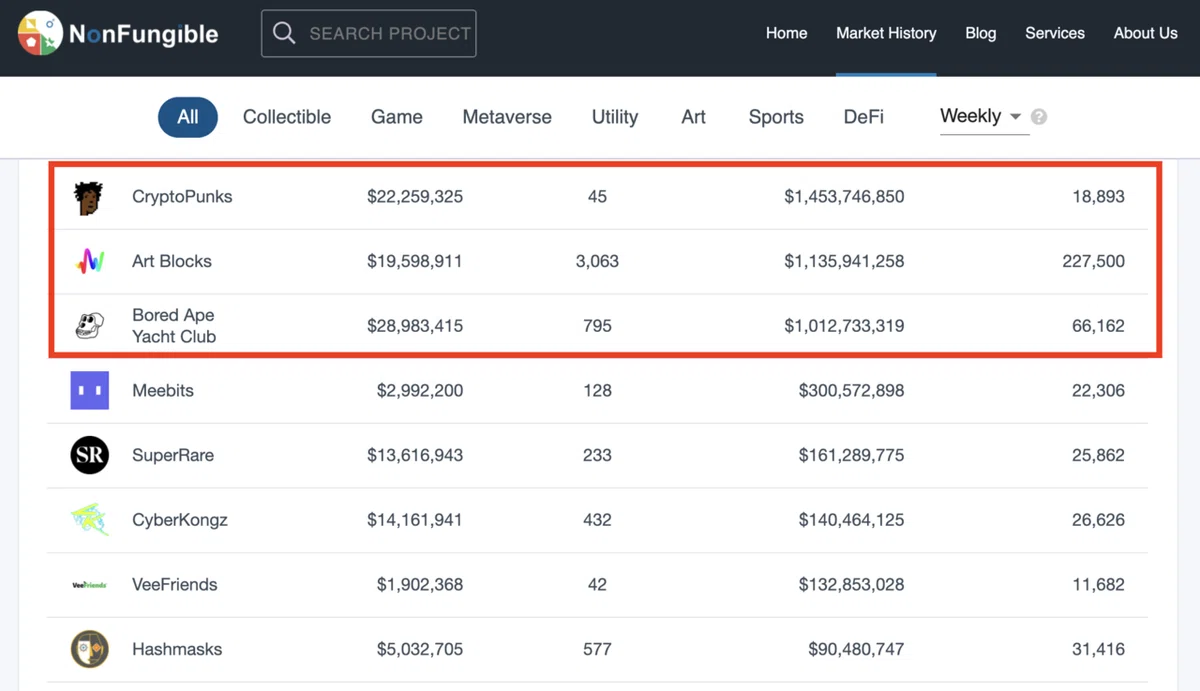Screen dimensions: 1200x691
Task: Expand the Weekly period dropdown
Action: tap(984, 117)
